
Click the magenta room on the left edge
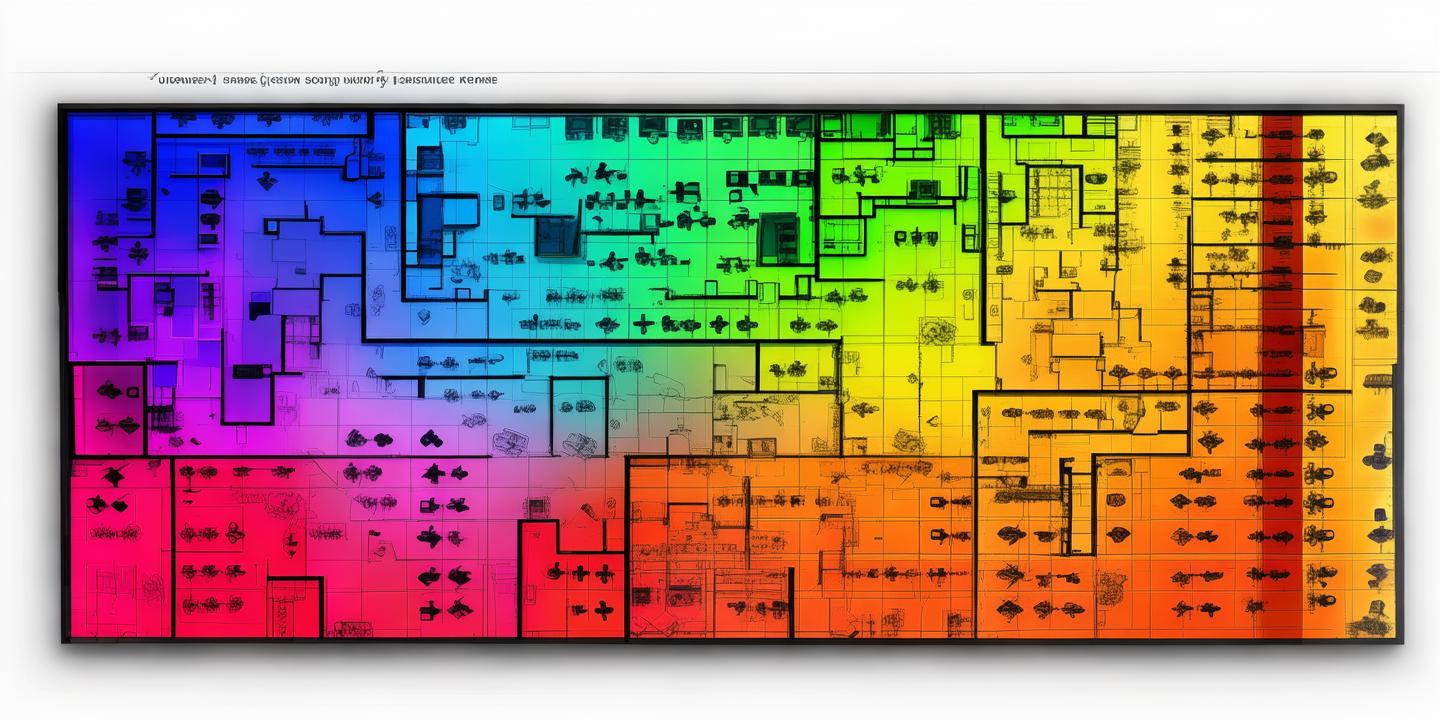coord(108,410)
